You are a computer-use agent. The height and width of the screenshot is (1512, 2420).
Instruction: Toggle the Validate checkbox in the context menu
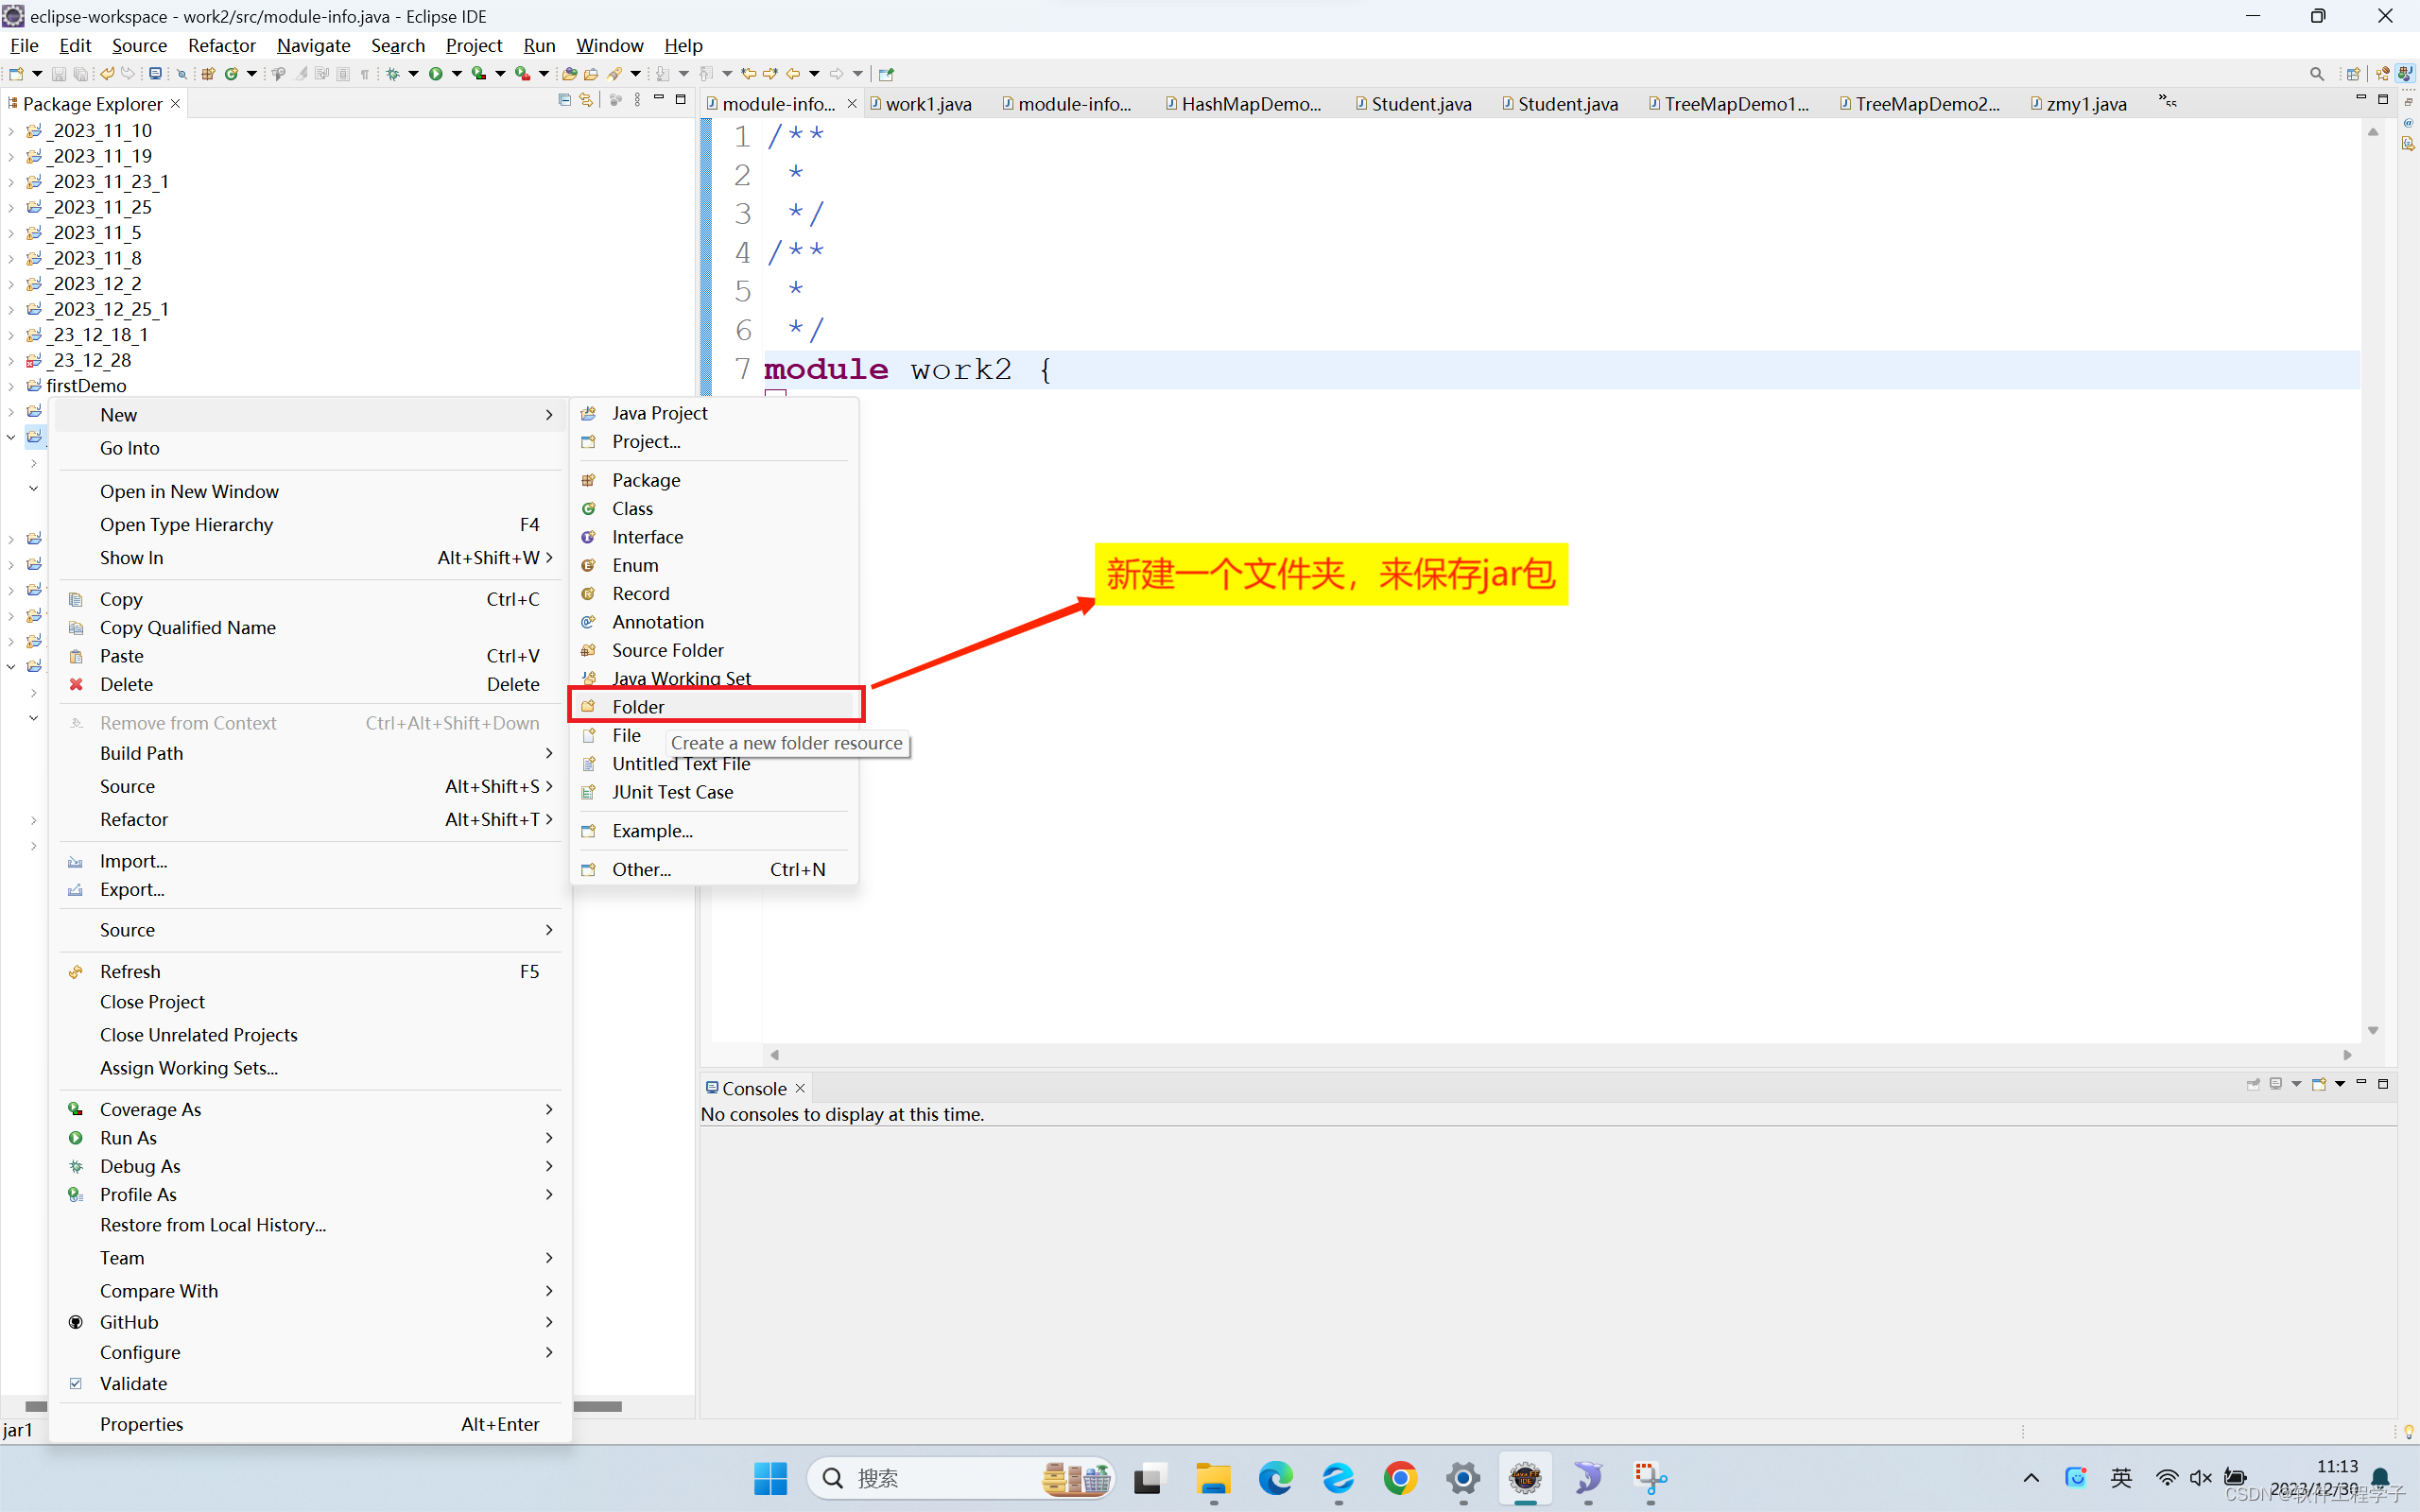point(77,1383)
